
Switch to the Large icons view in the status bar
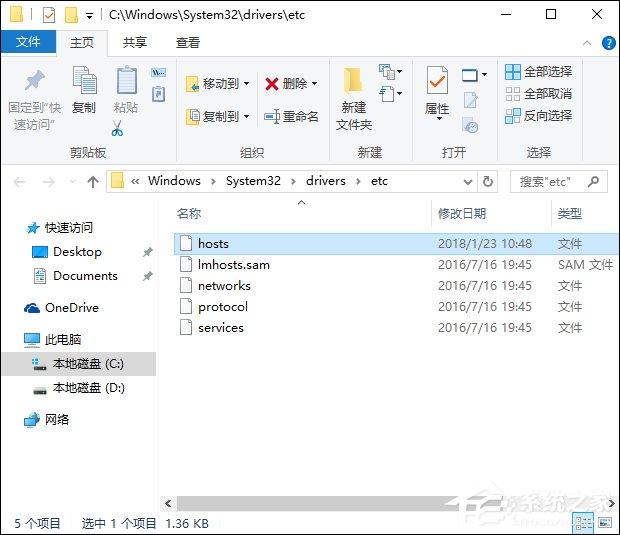[605, 523]
